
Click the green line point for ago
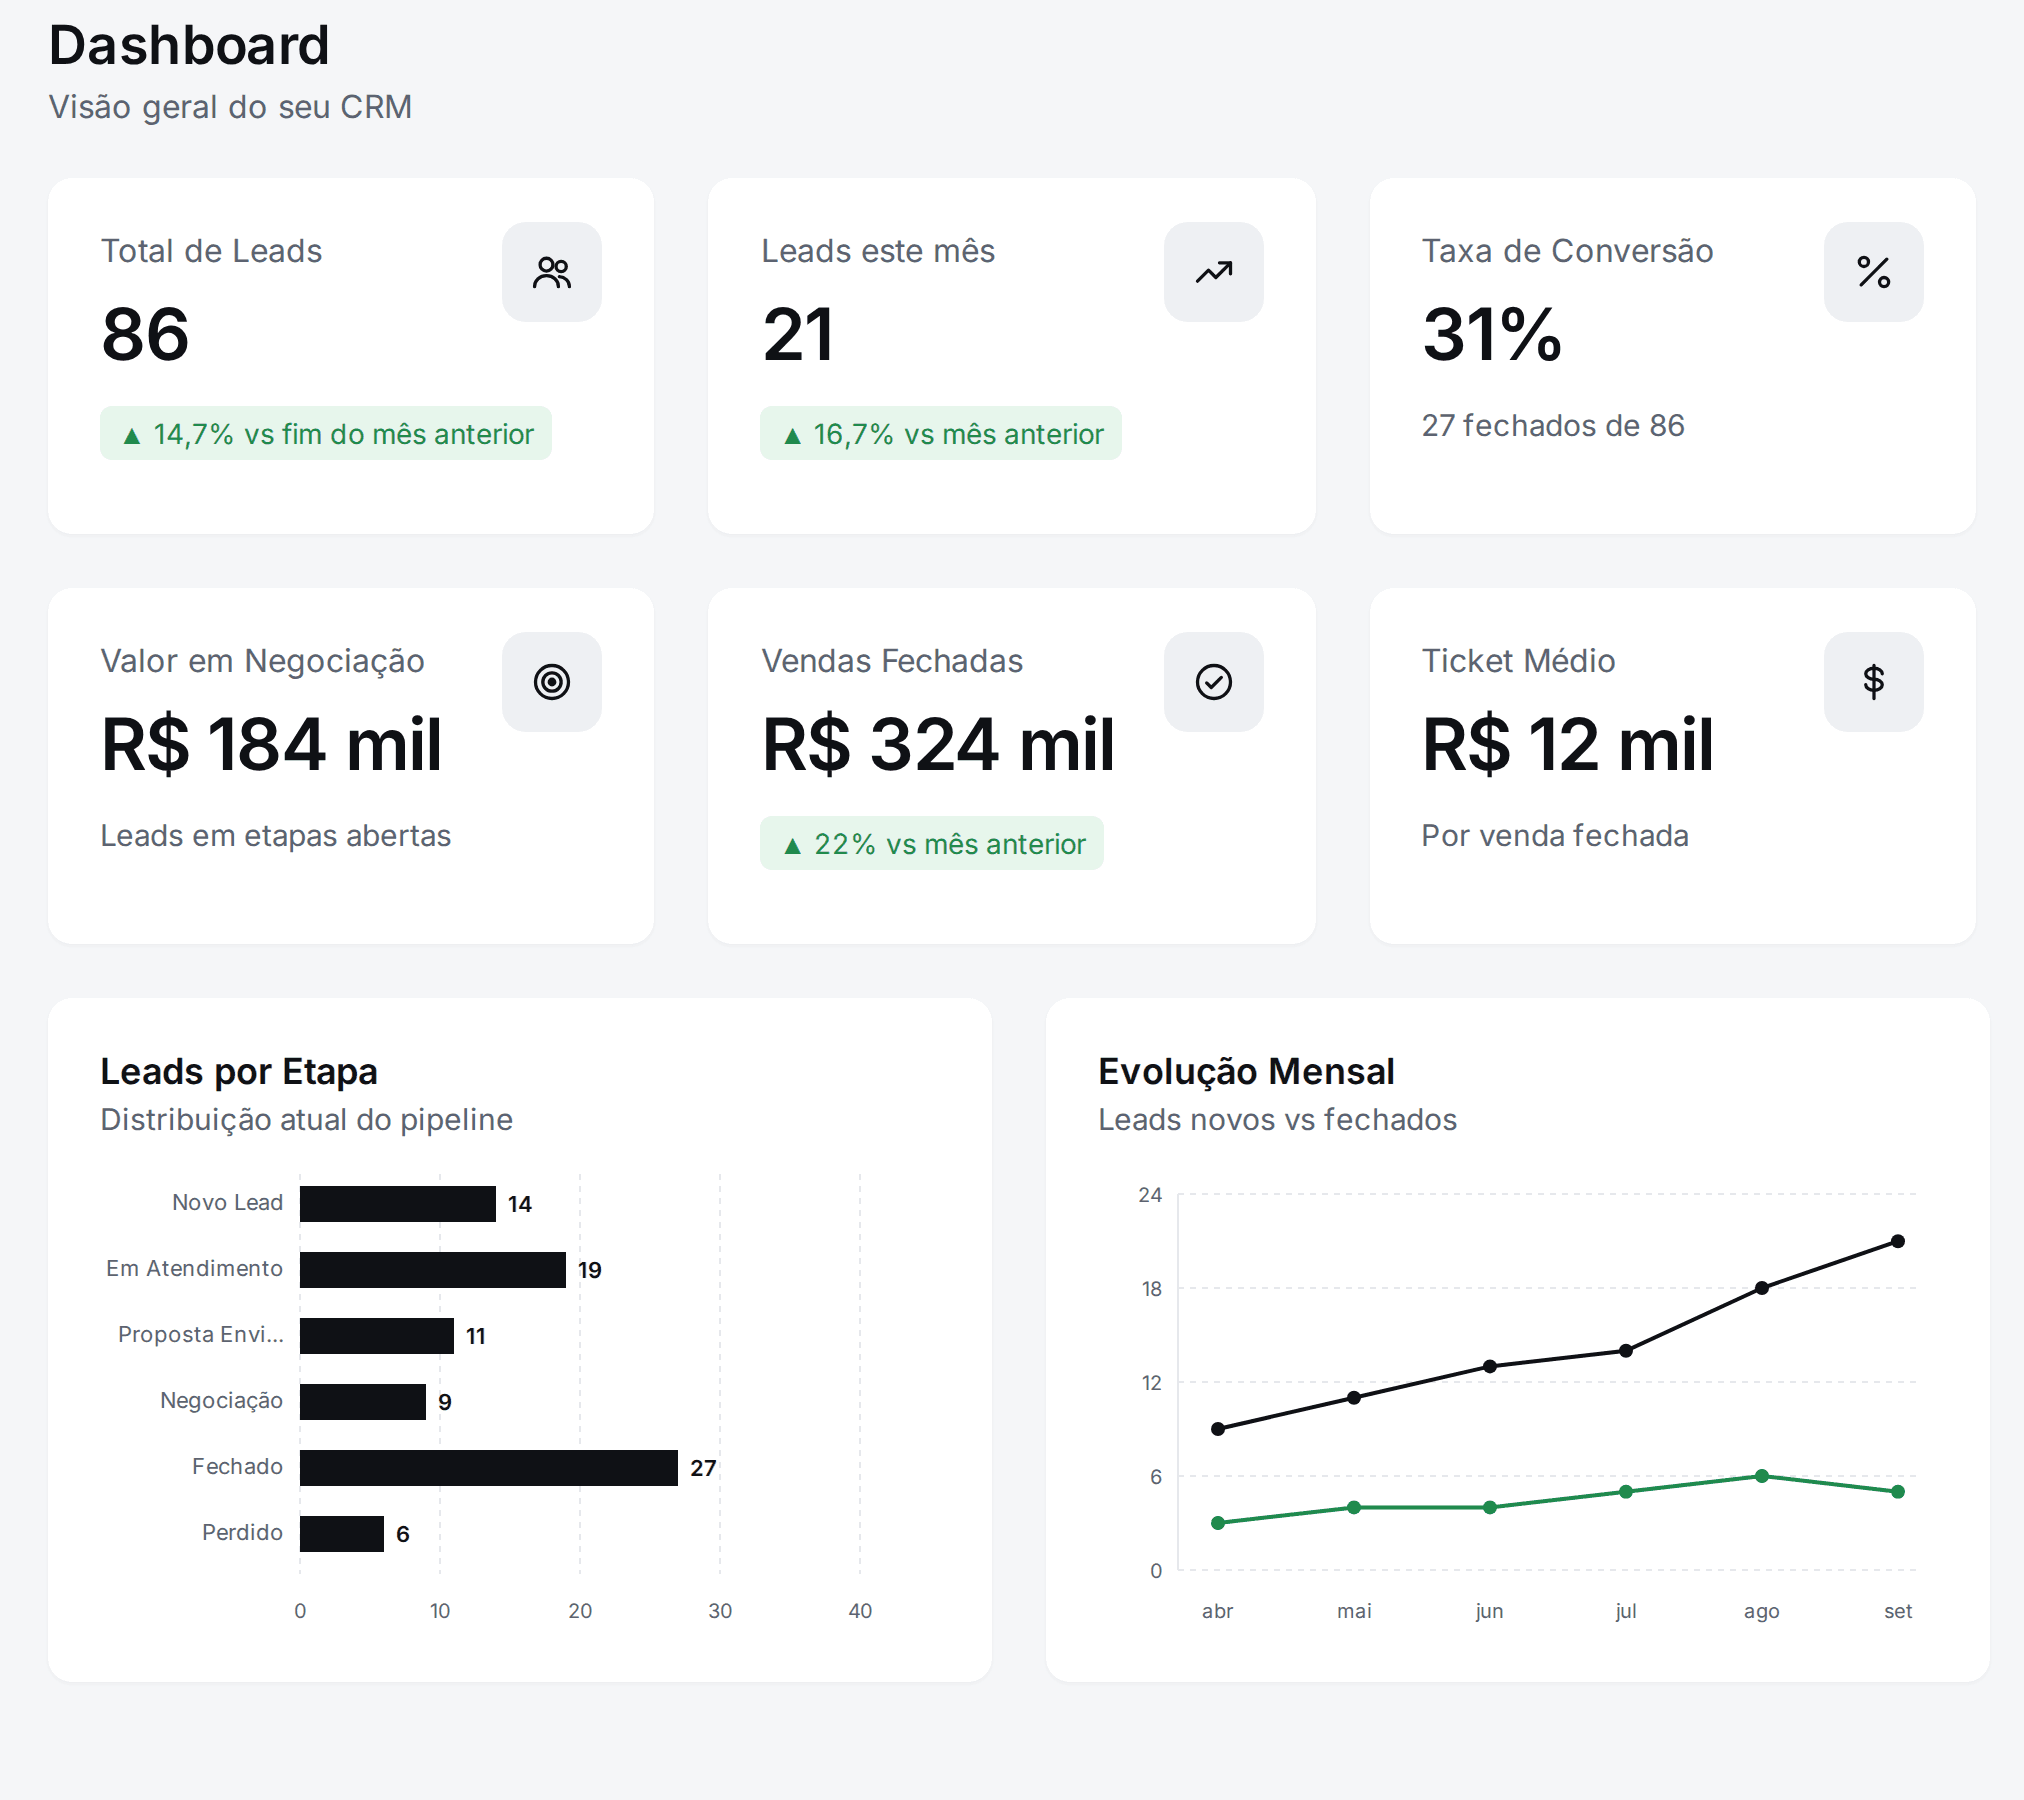(1762, 1476)
